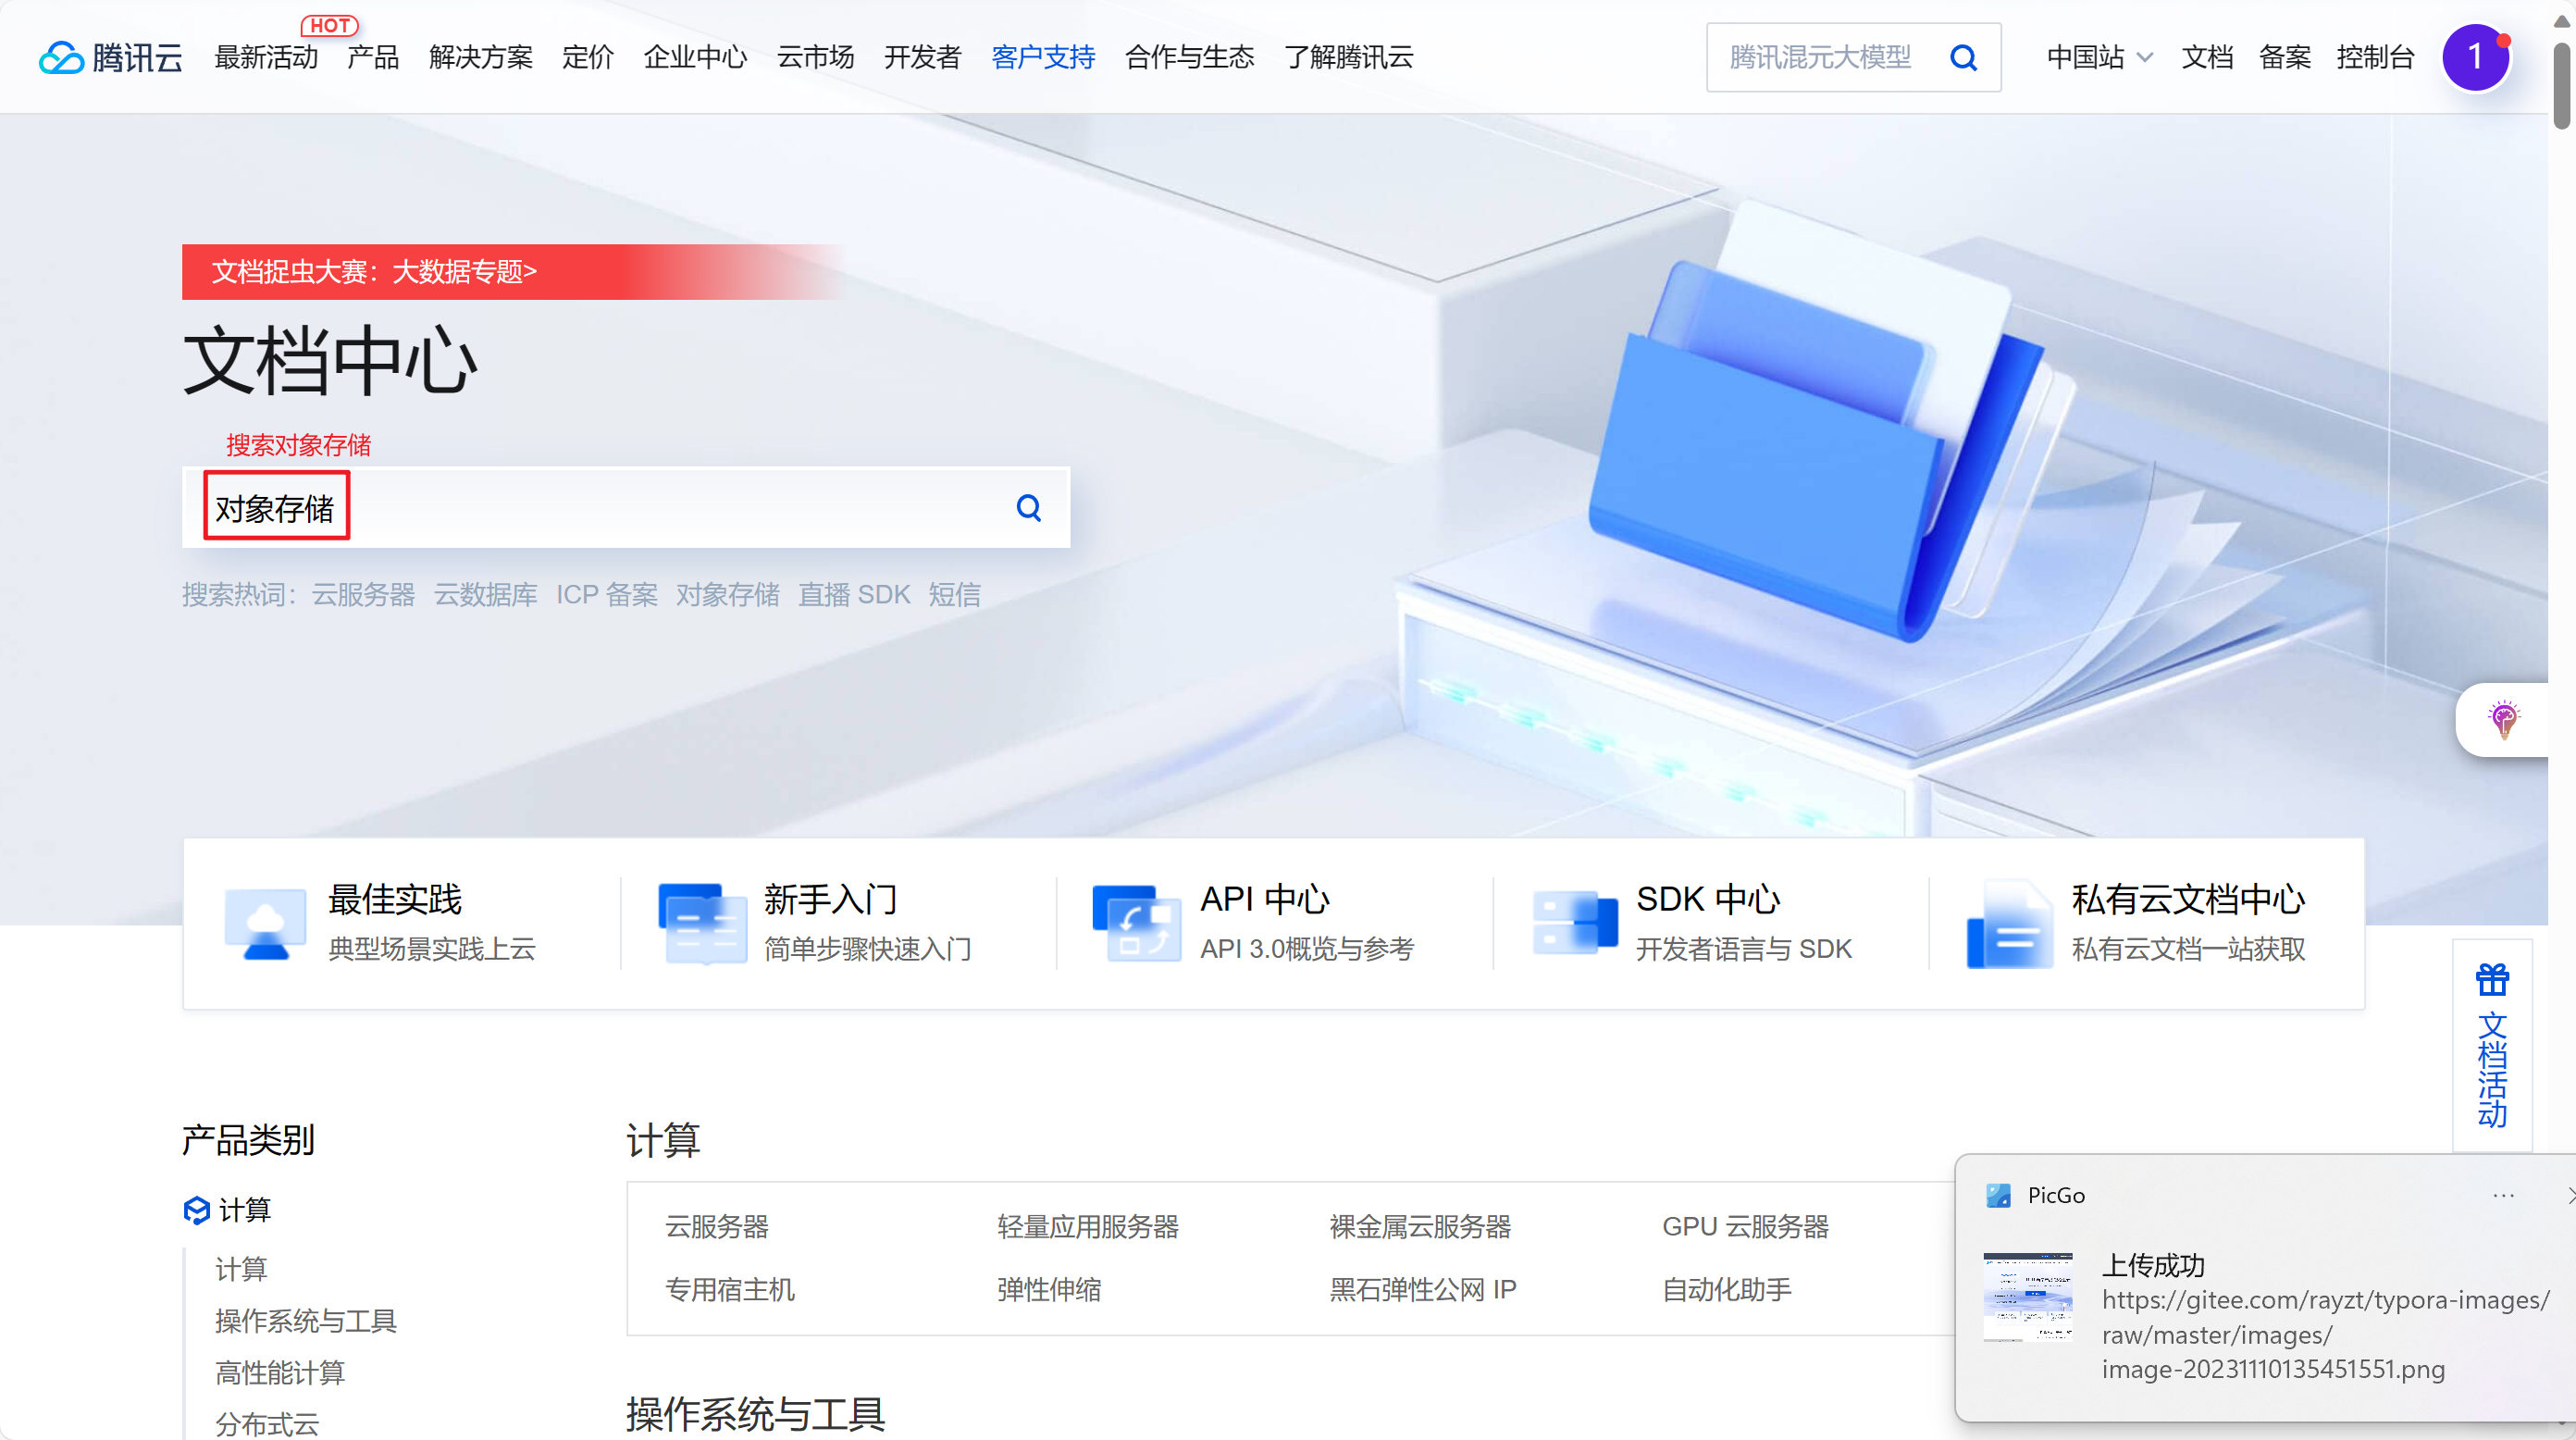Image resolution: width=2576 pixels, height=1440 pixels.
Task: Click the 新手入门 icon
Action: click(x=702, y=923)
